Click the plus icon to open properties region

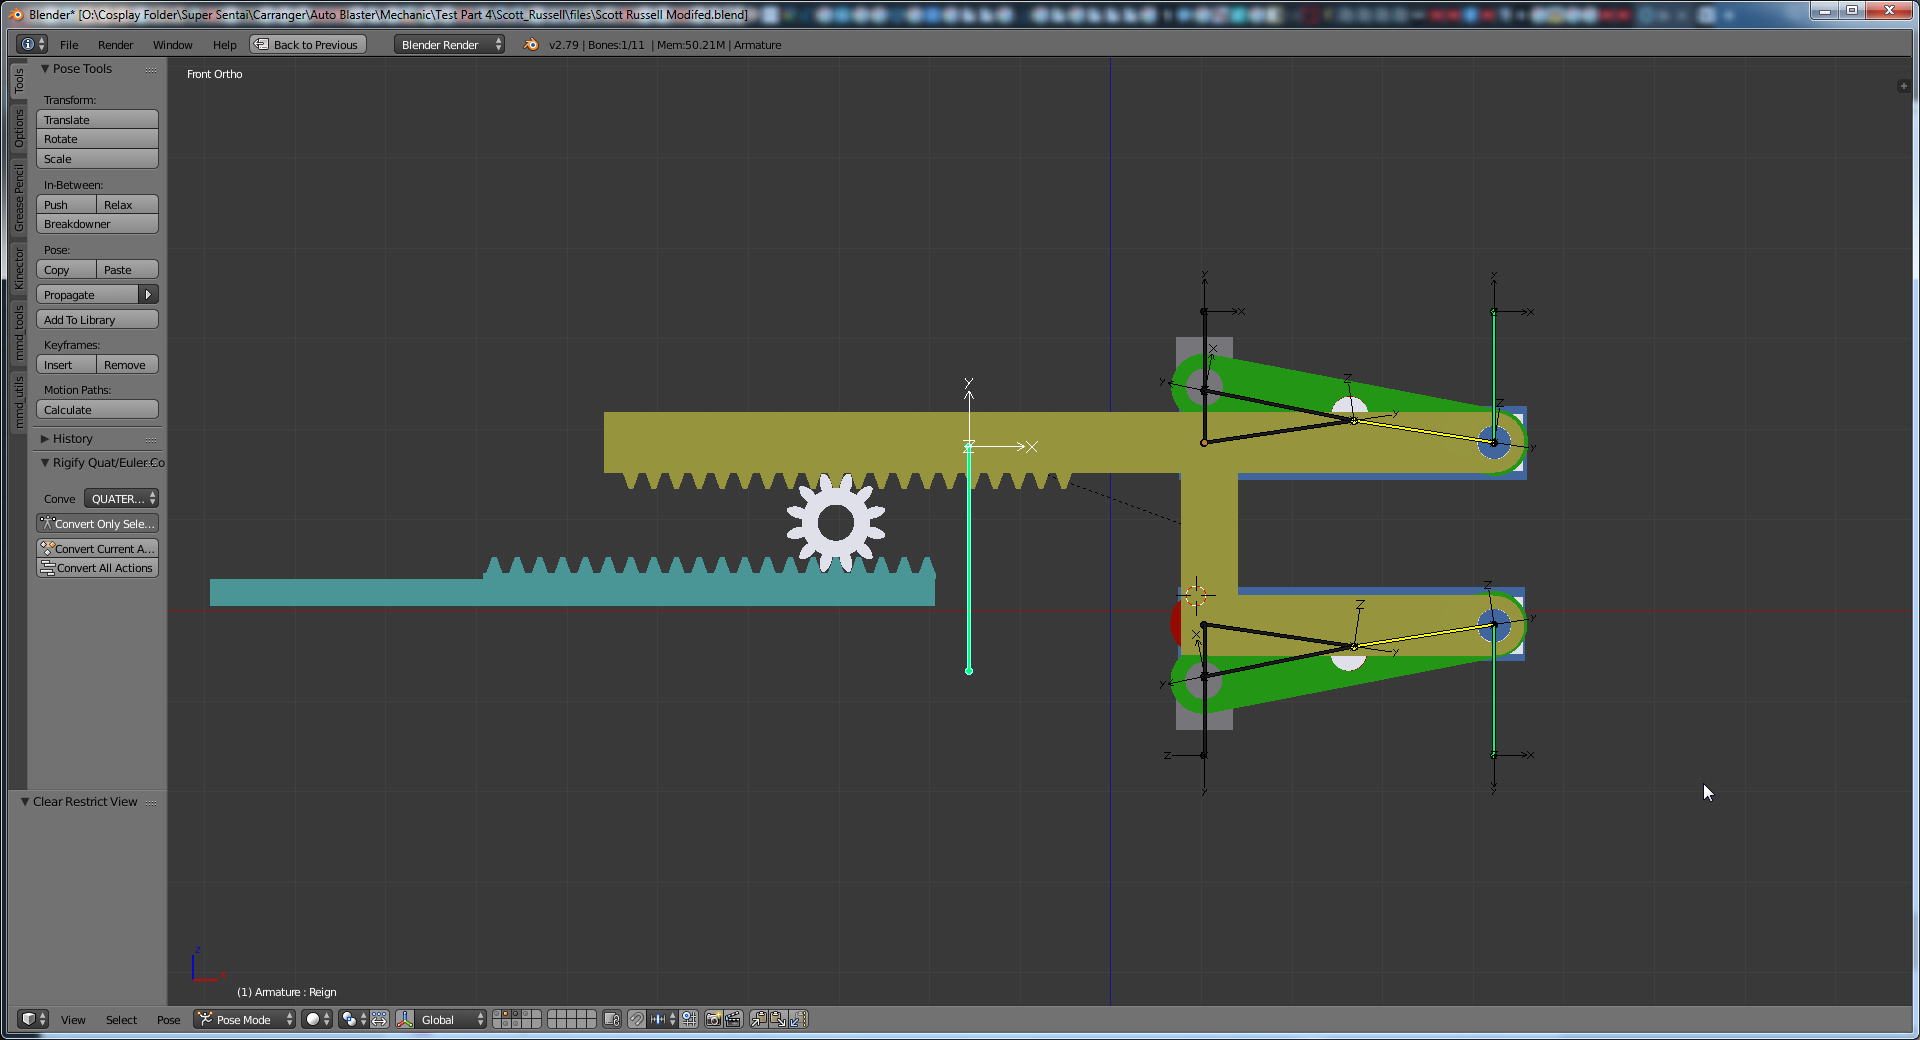point(1903,86)
